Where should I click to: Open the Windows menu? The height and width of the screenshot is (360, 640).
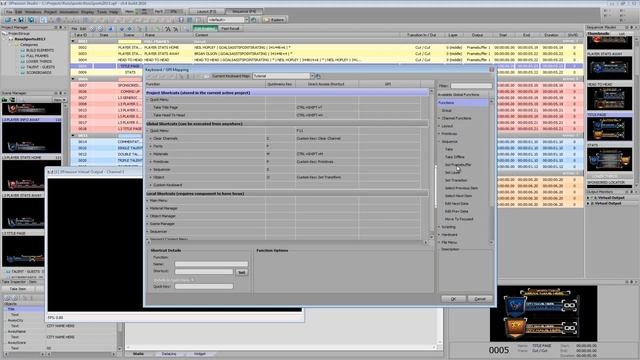click(33, 12)
